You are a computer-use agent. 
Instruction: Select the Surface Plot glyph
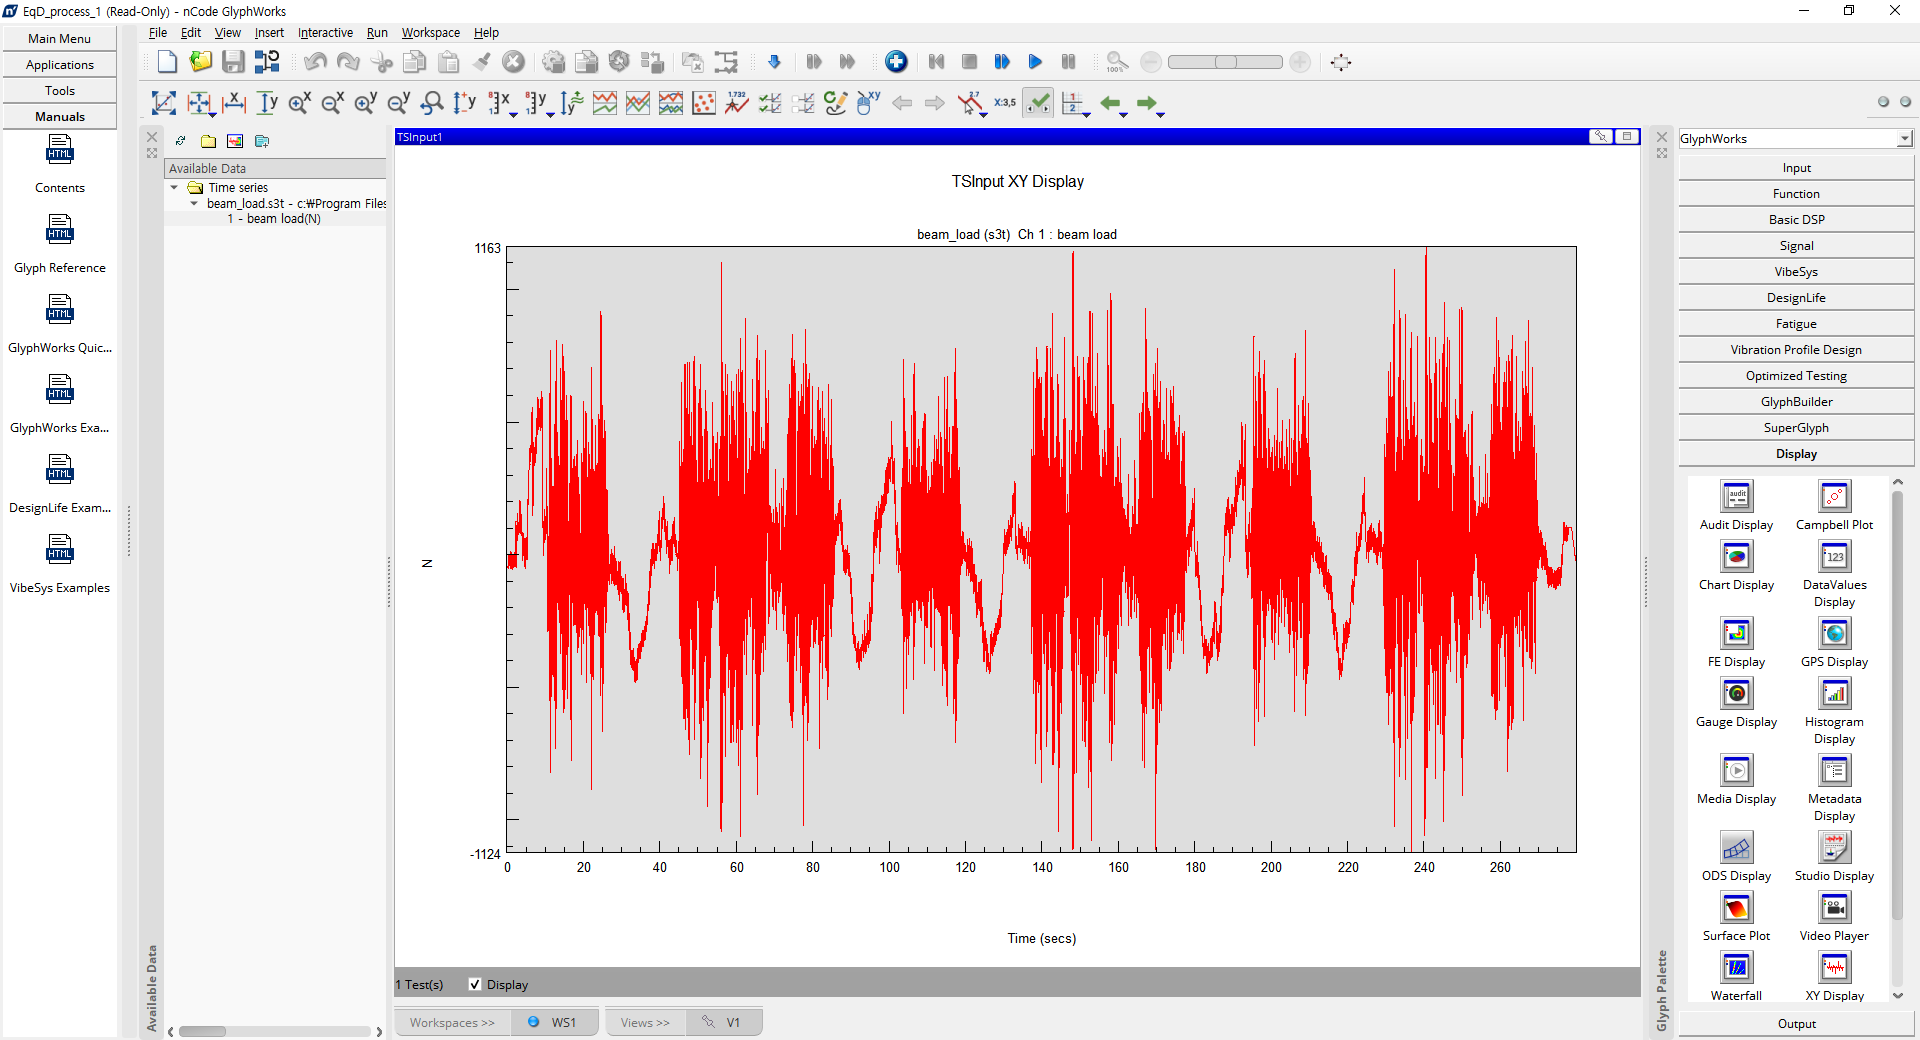click(1736, 916)
